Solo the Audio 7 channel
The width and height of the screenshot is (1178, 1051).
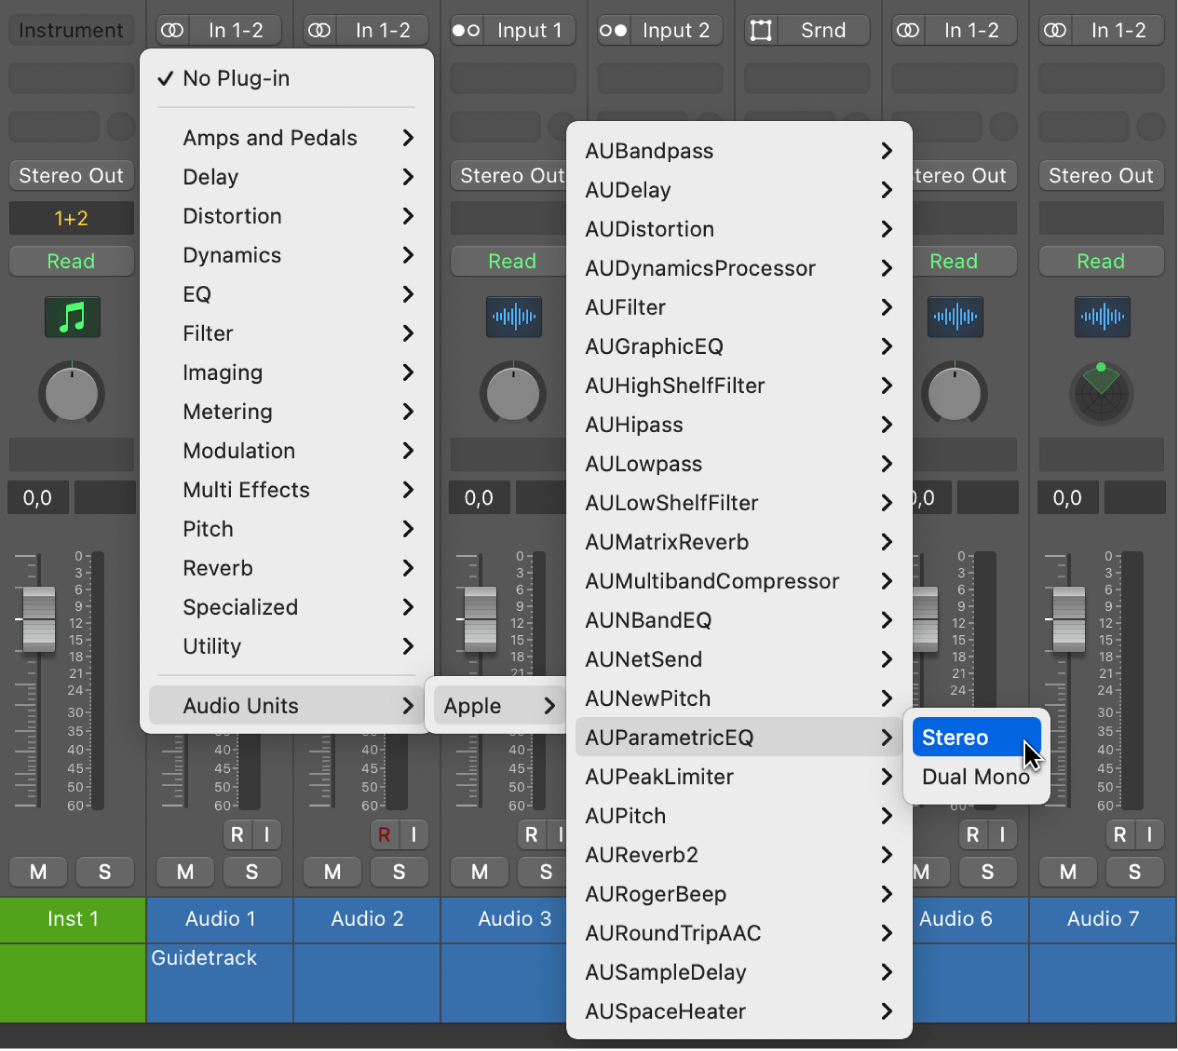1135,872
